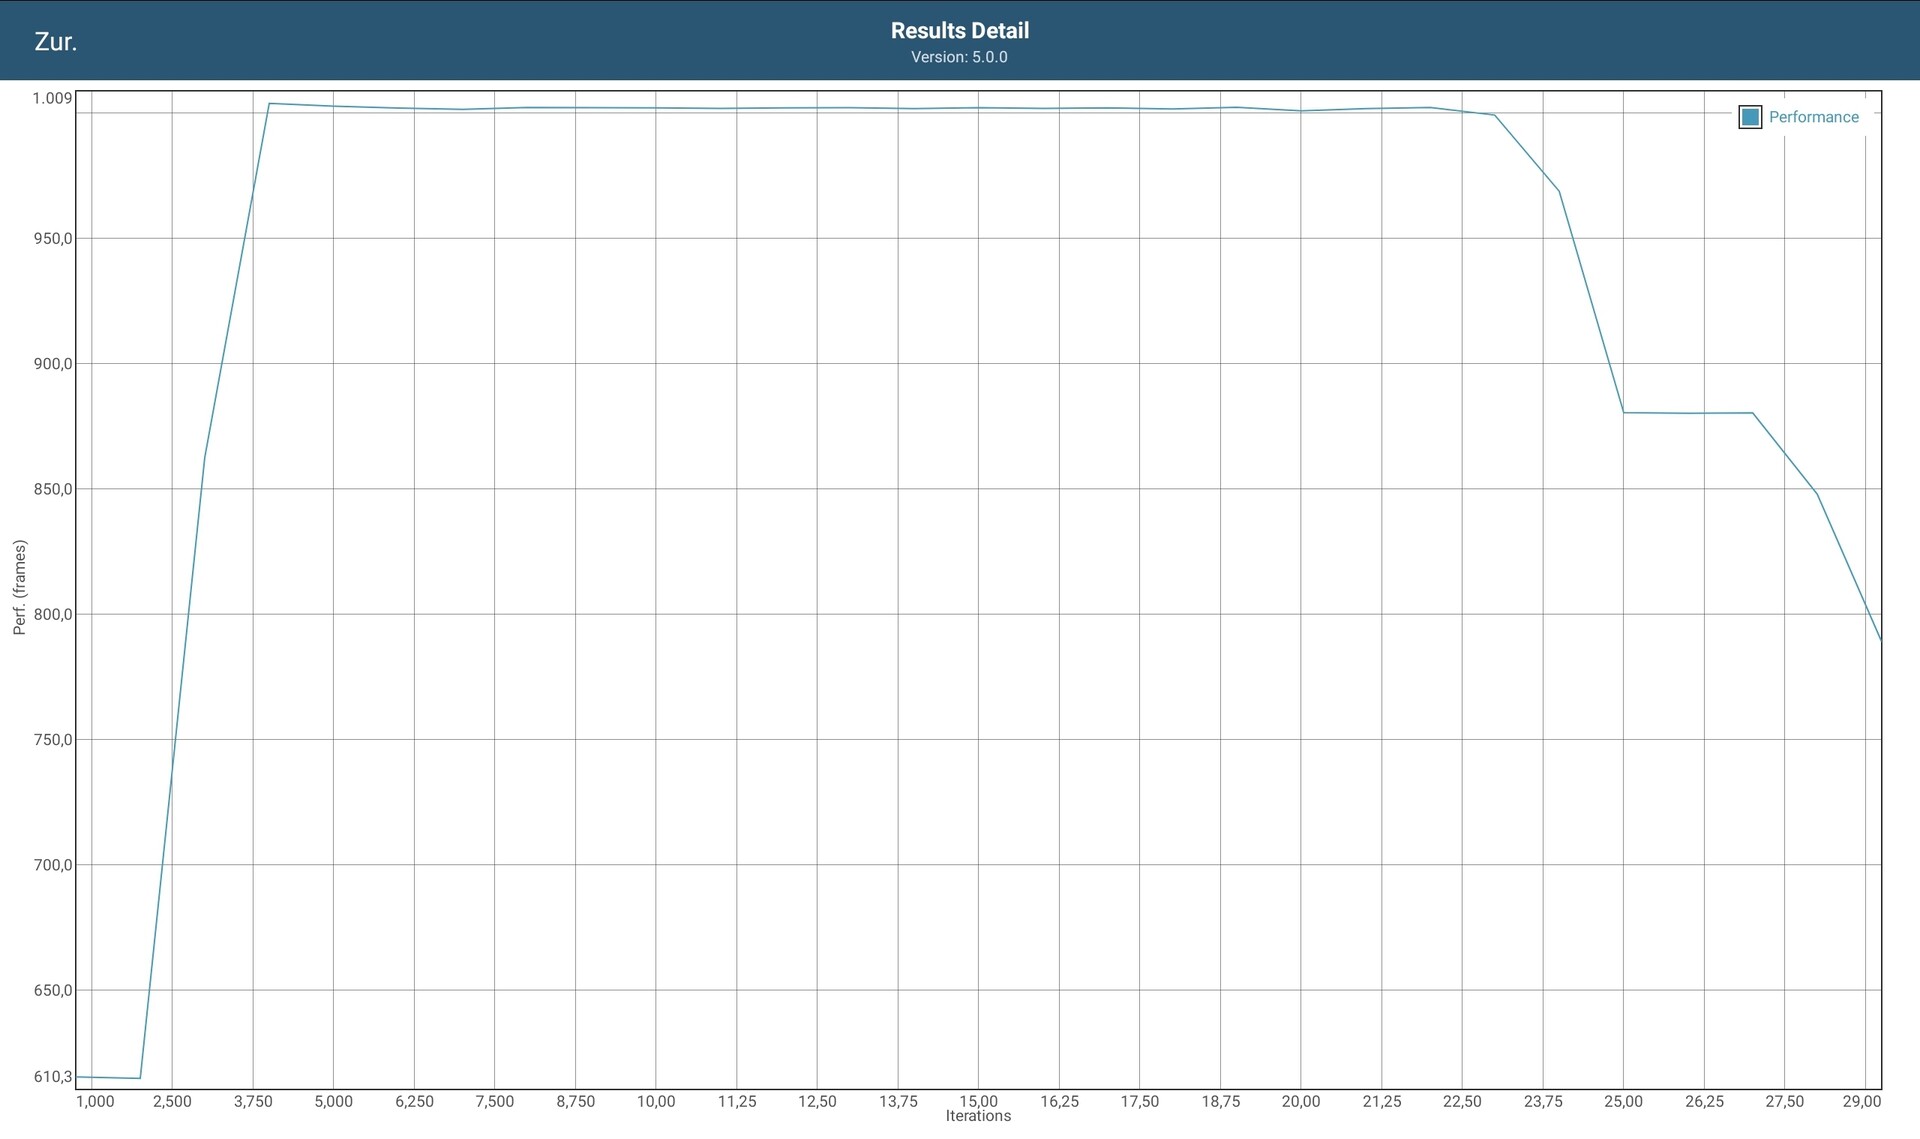Click the 11,25 x-axis label
This screenshot has height=1139, width=1920.
(737, 1101)
